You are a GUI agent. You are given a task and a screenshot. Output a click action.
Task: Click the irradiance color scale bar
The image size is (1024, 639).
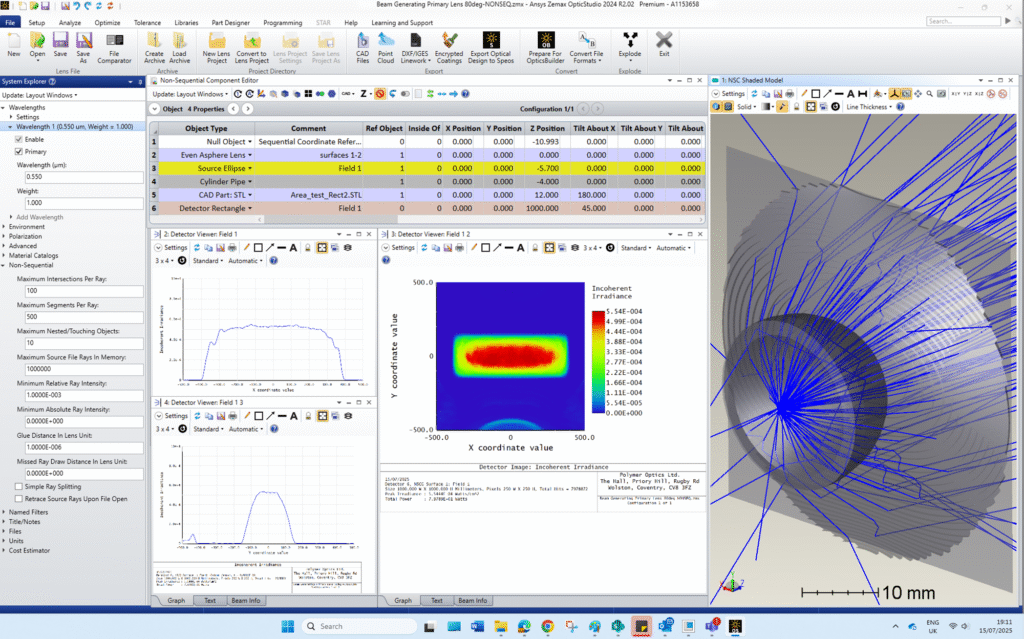coord(598,362)
